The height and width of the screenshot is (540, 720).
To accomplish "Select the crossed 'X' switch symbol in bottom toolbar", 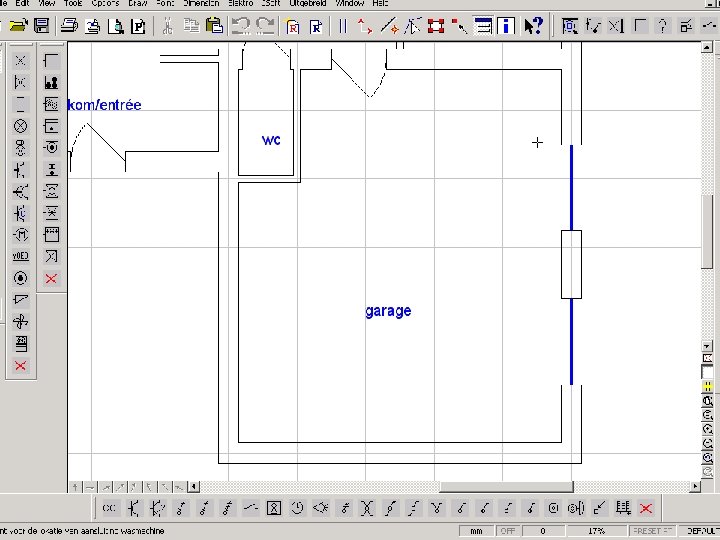I will (x=367, y=508).
